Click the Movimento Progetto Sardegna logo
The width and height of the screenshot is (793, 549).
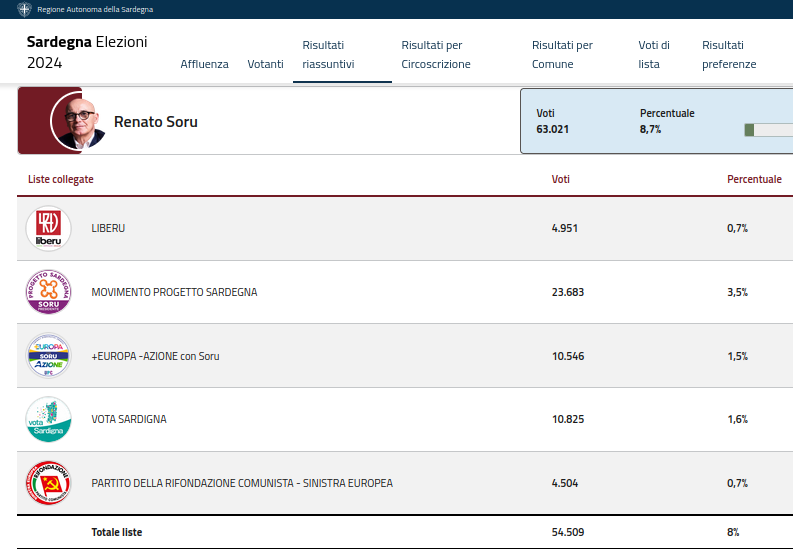click(x=48, y=292)
